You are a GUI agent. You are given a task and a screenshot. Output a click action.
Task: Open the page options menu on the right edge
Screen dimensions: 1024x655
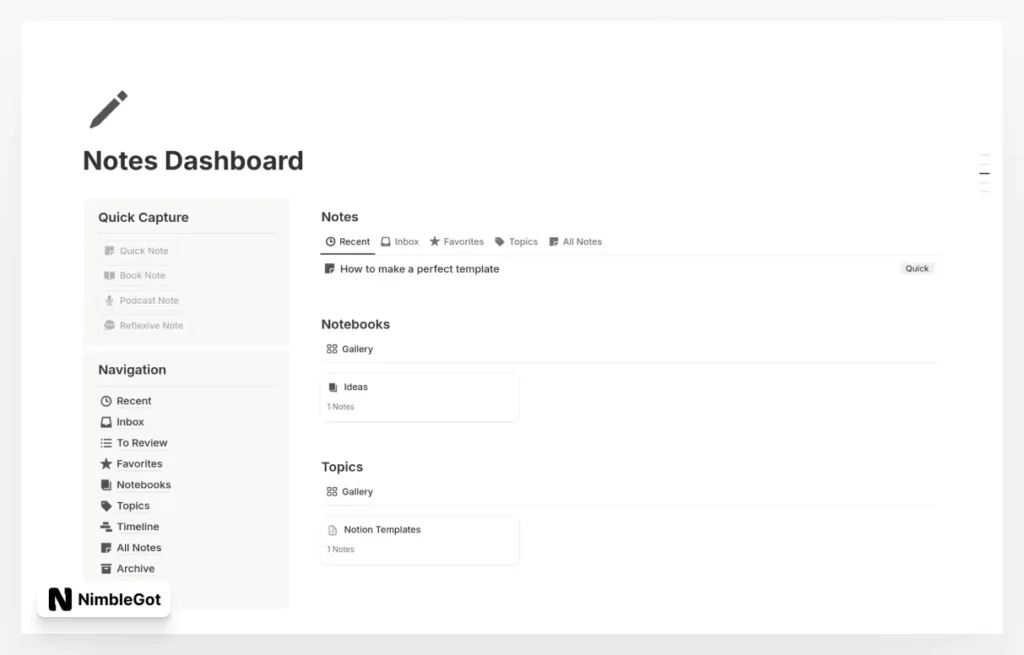click(x=985, y=172)
